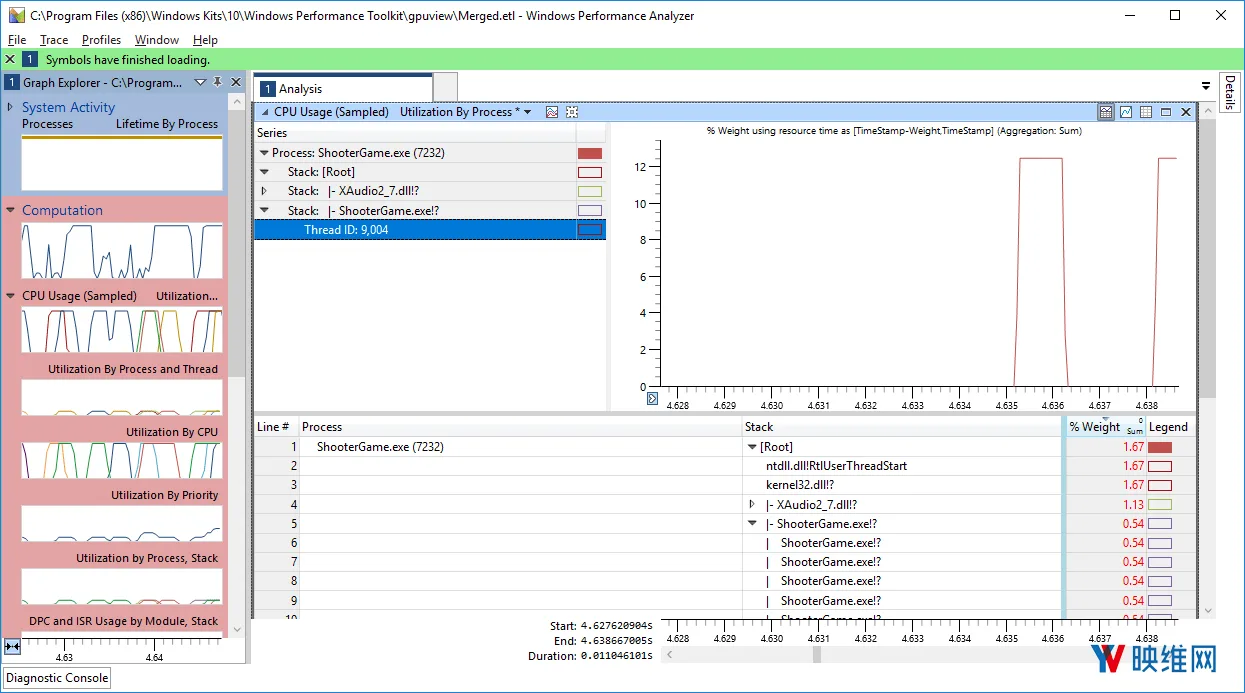Open the Trace menu

tap(54, 40)
